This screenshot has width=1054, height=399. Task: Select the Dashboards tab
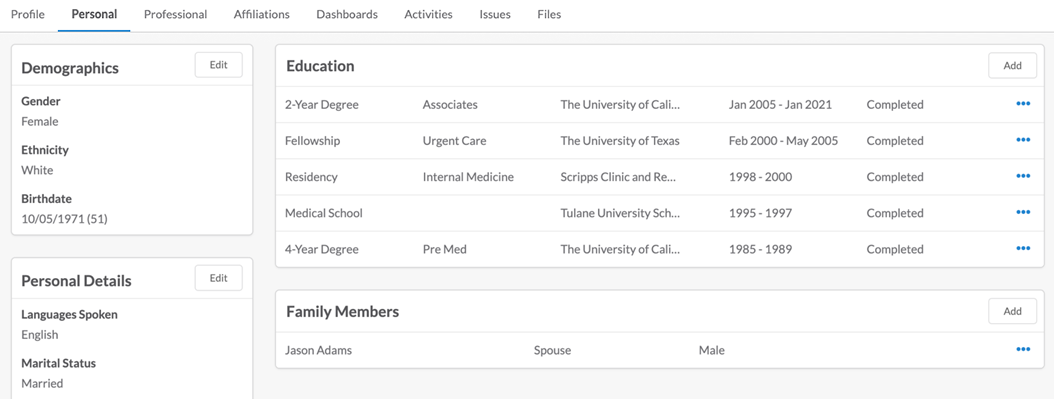(x=347, y=14)
